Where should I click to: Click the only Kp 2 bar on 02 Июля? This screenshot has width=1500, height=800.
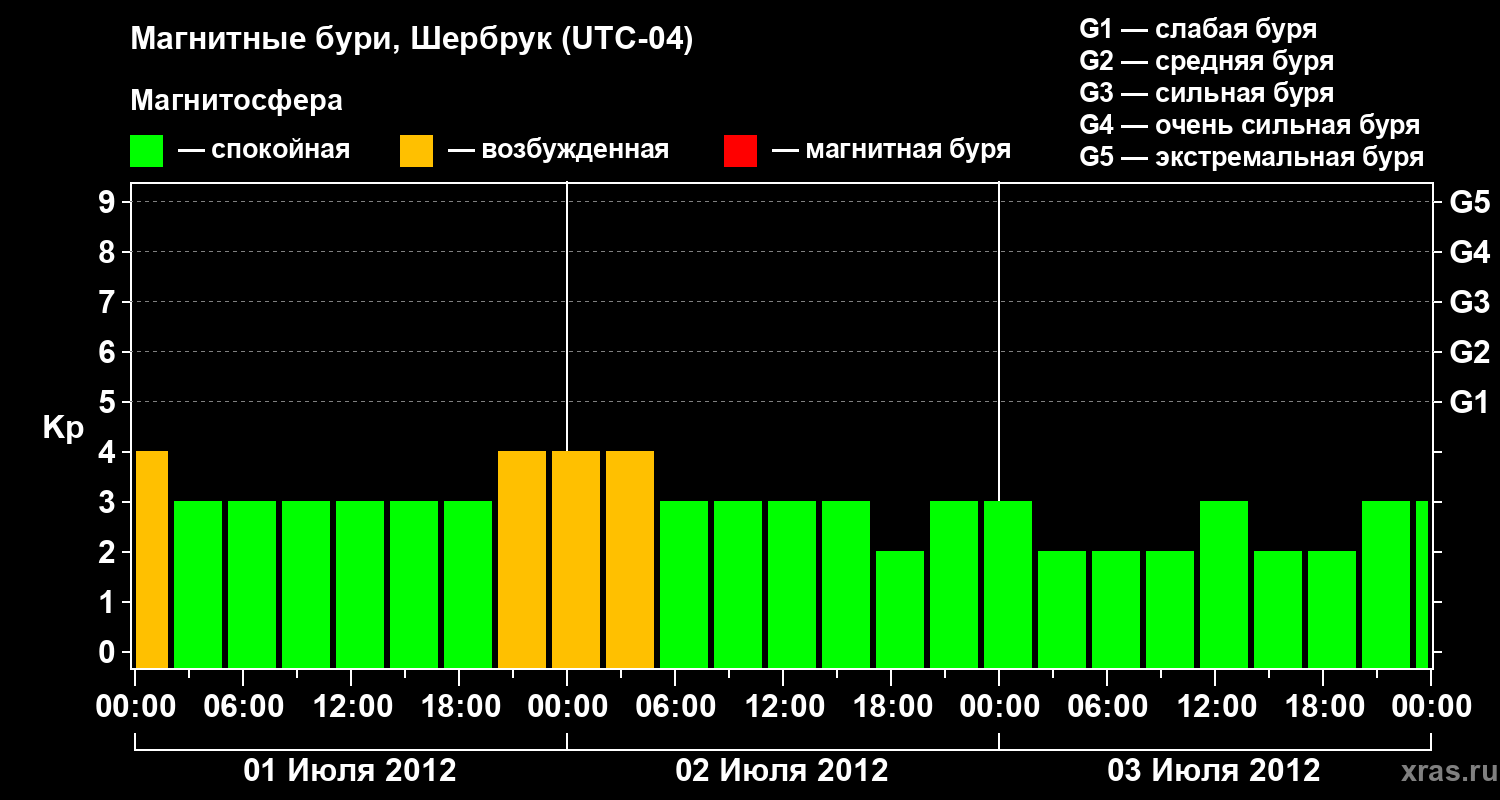pyautogui.click(x=900, y=609)
